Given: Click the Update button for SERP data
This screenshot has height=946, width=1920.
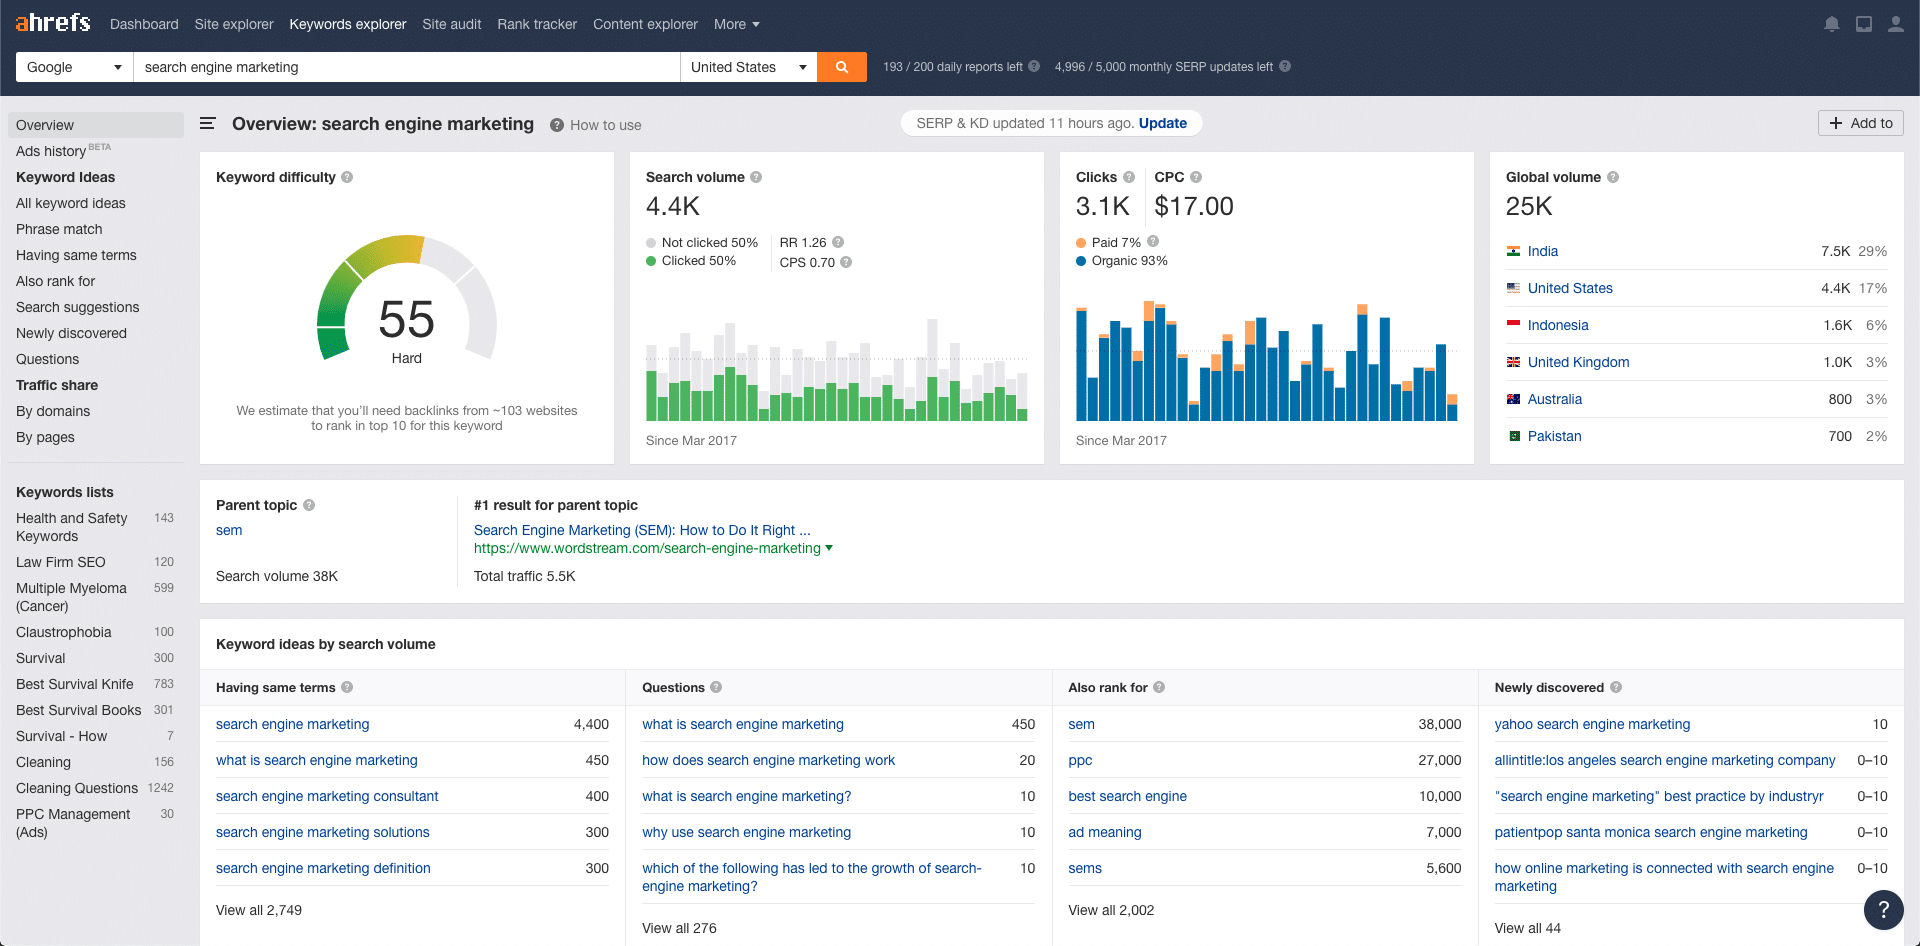Looking at the screenshot, I should click(x=1163, y=123).
